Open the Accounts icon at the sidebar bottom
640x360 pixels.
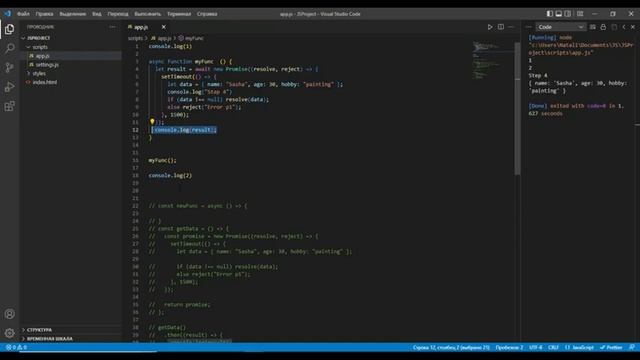tap(9, 314)
